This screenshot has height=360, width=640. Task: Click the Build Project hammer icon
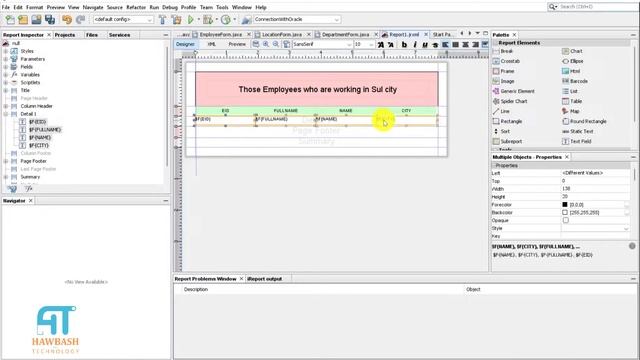coord(162,20)
